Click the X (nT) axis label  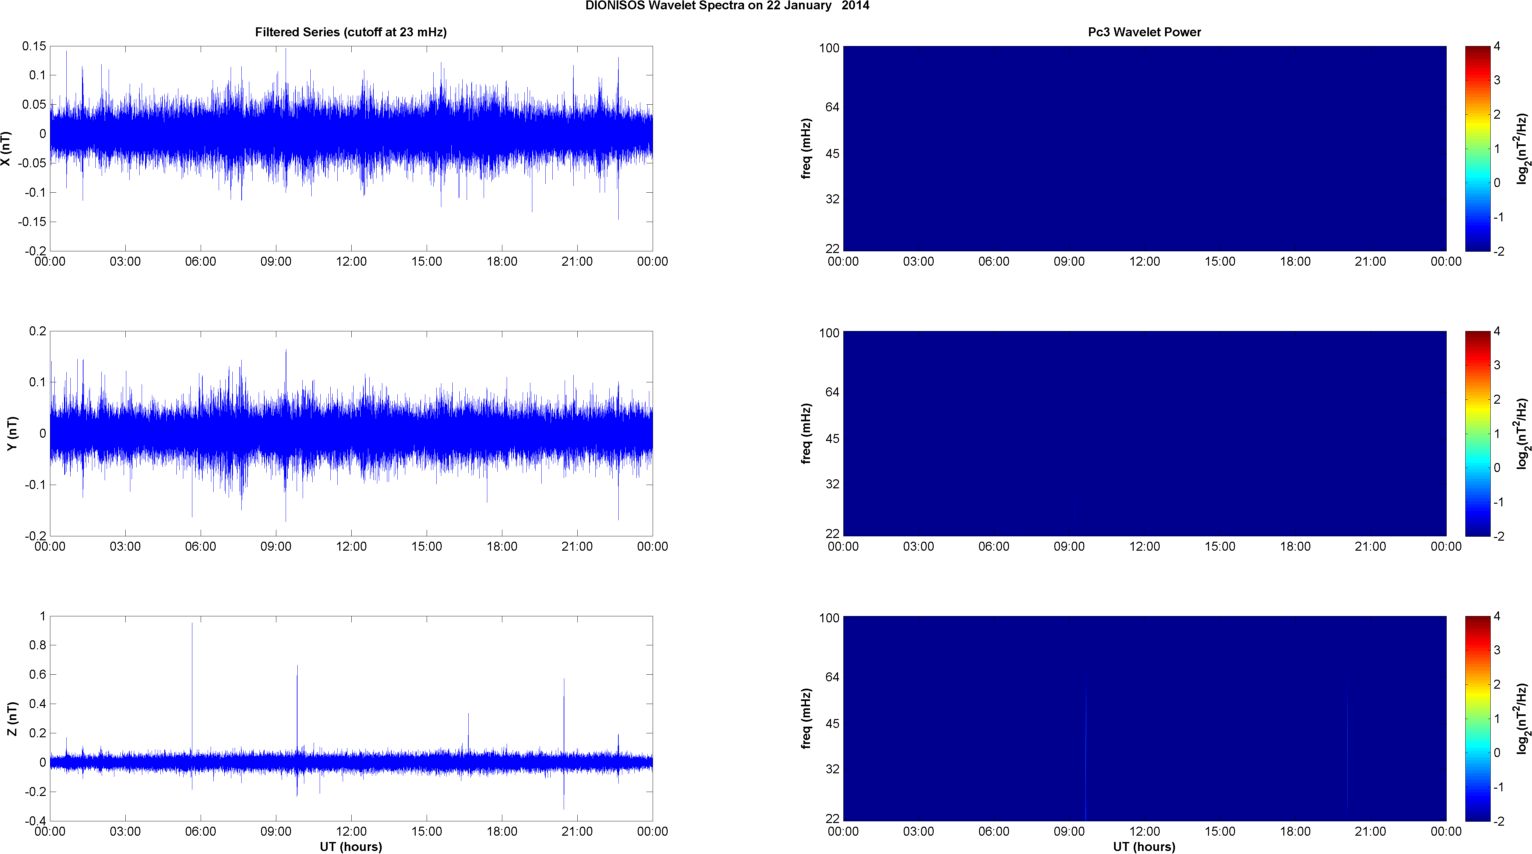[x=7, y=148]
